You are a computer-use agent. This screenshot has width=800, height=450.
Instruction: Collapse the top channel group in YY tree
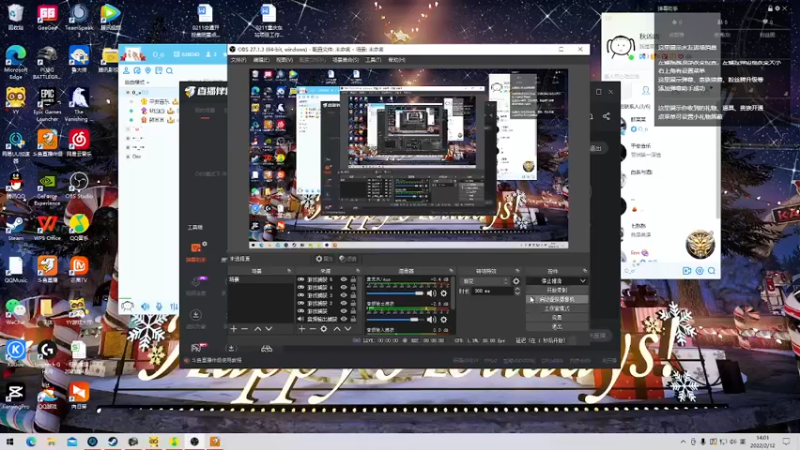[128, 92]
